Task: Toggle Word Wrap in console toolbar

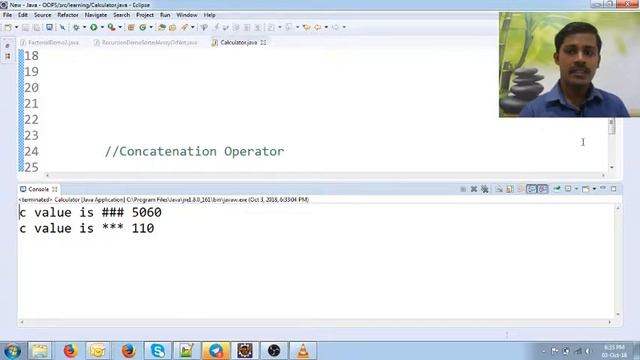Action: coord(520,189)
